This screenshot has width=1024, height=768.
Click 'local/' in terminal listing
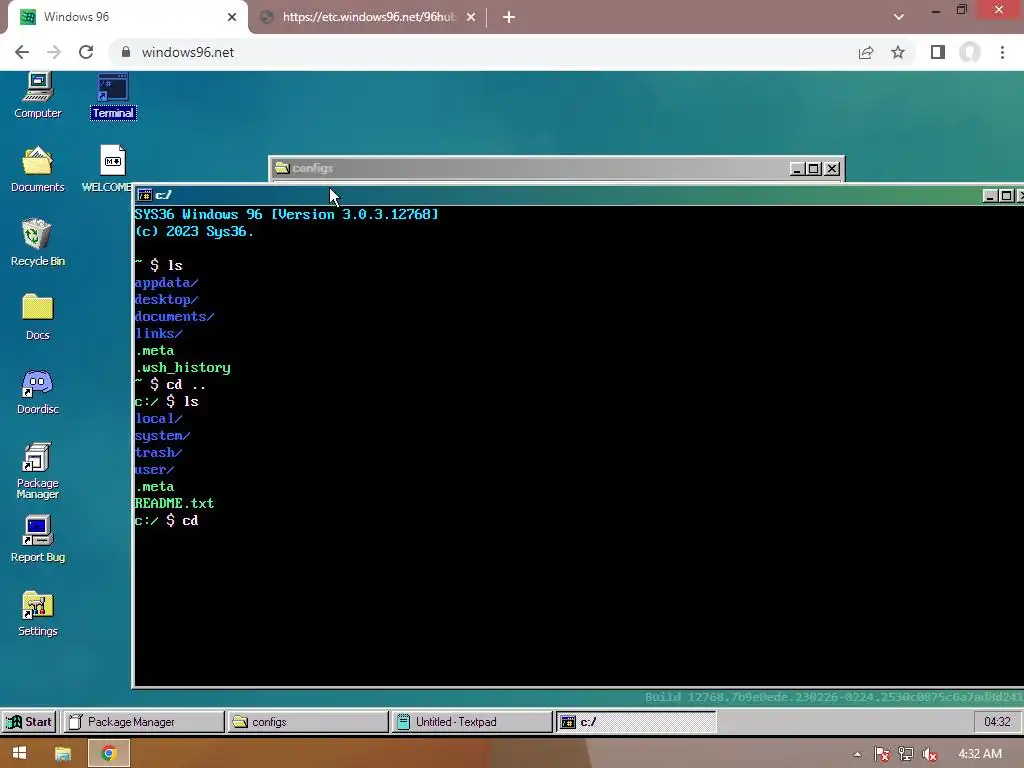pos(158,419)
